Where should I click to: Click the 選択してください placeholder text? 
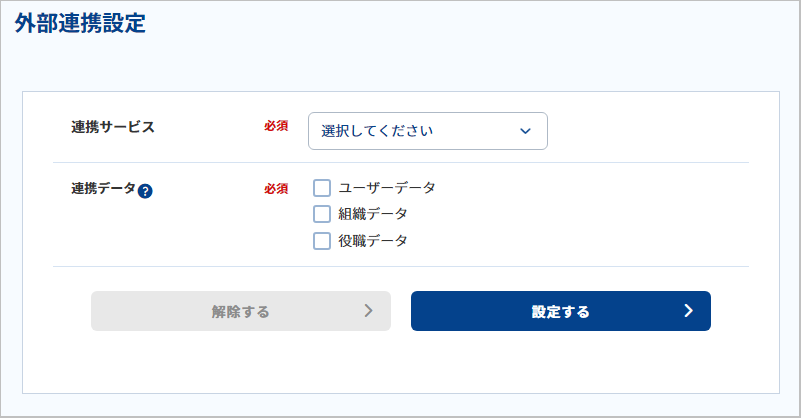[377, 131]
